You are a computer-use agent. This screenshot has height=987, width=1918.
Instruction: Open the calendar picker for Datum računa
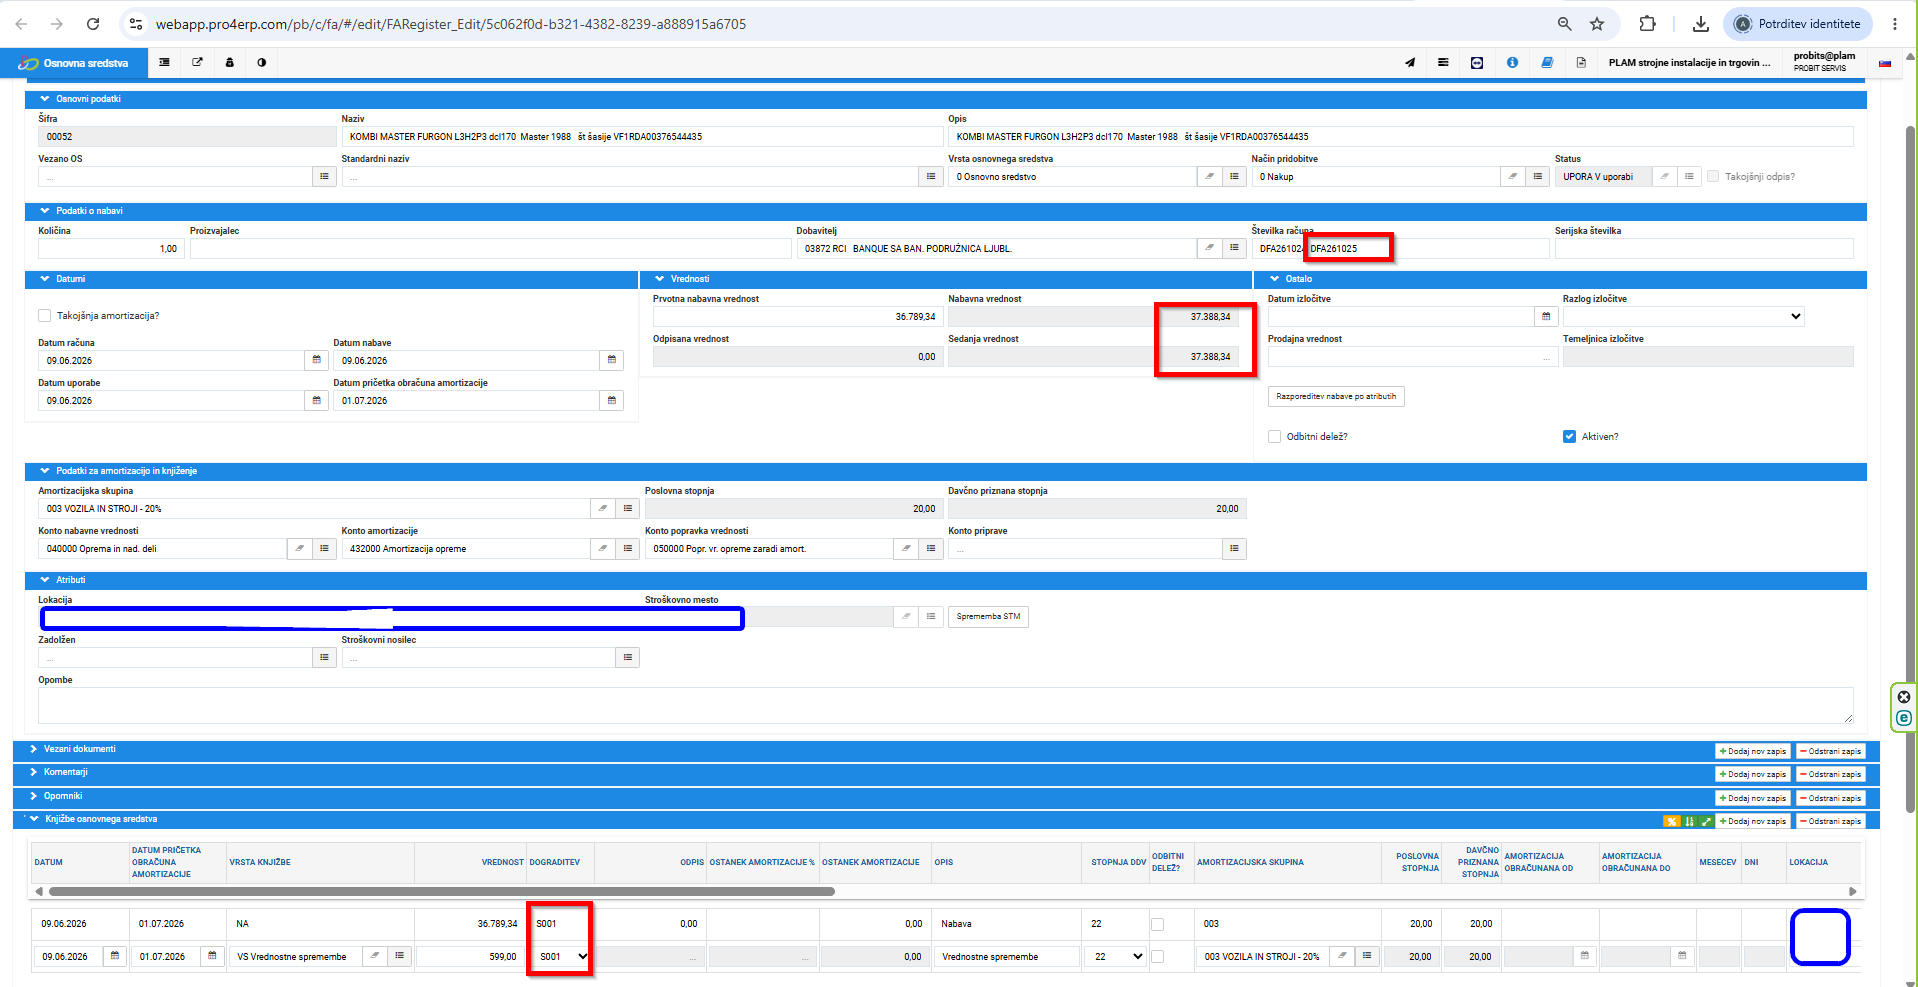(317, 360)
